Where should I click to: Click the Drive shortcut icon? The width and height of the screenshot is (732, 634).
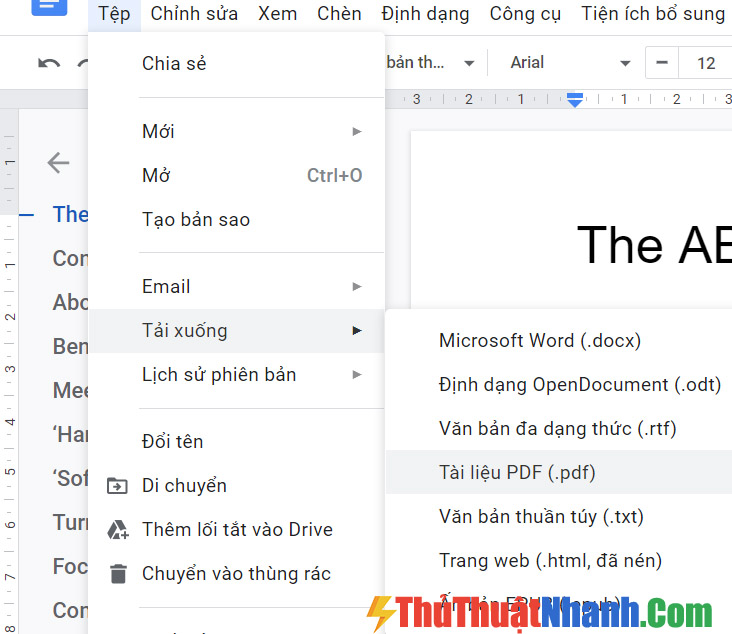coord(118,530)
